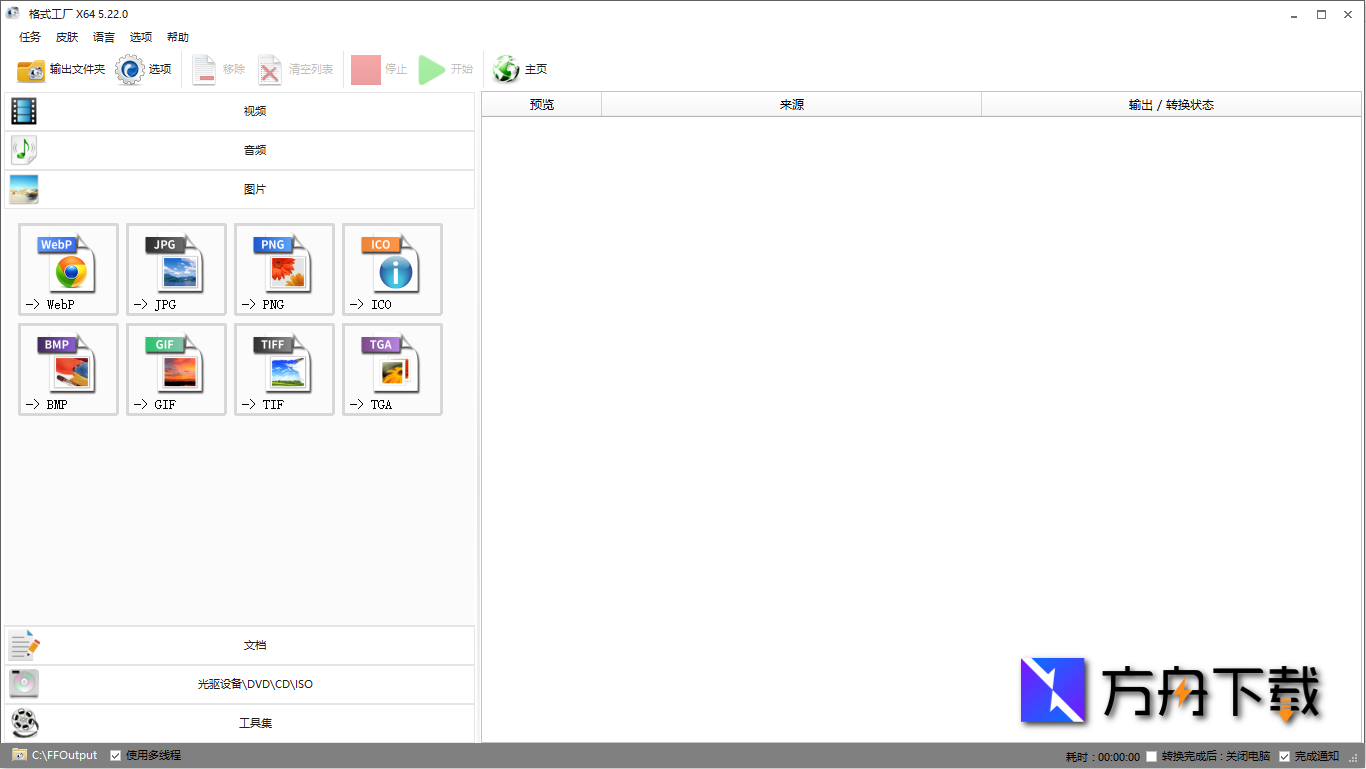The width and height of the screenshot is (1366, 769).
Task: Open the 主页 homepage button
Action: point(521,69)
